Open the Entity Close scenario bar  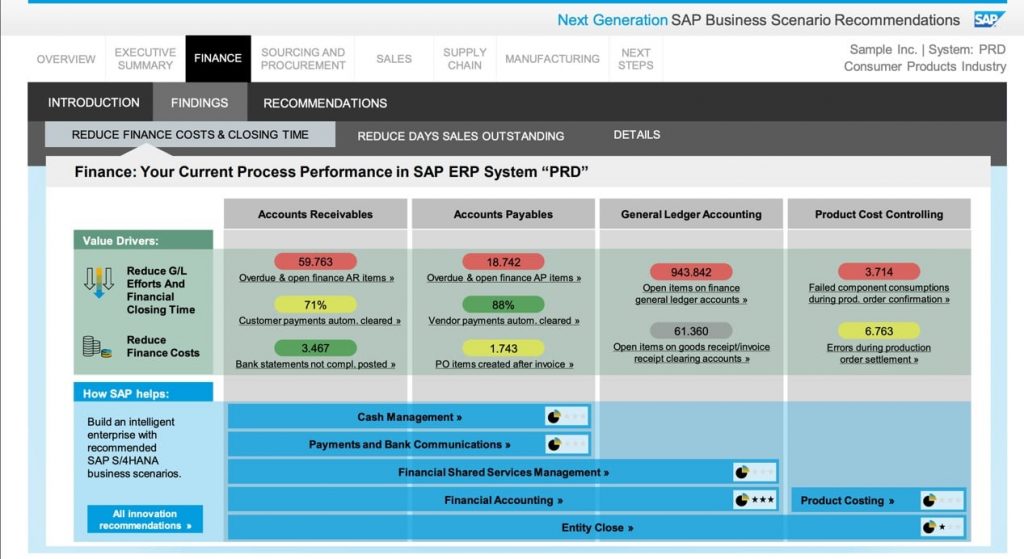(x=597, y=528)
